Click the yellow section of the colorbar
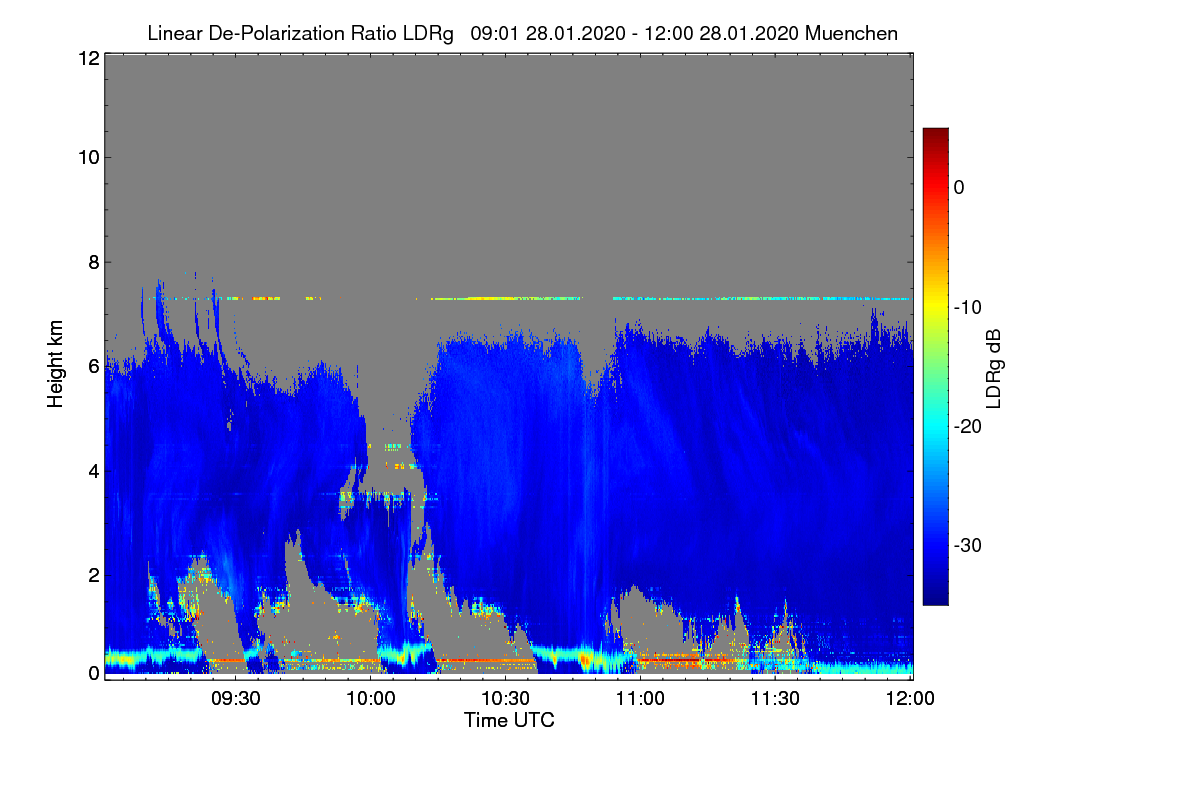Screen dimensions: 1200x800 click(x=935, y=306)
